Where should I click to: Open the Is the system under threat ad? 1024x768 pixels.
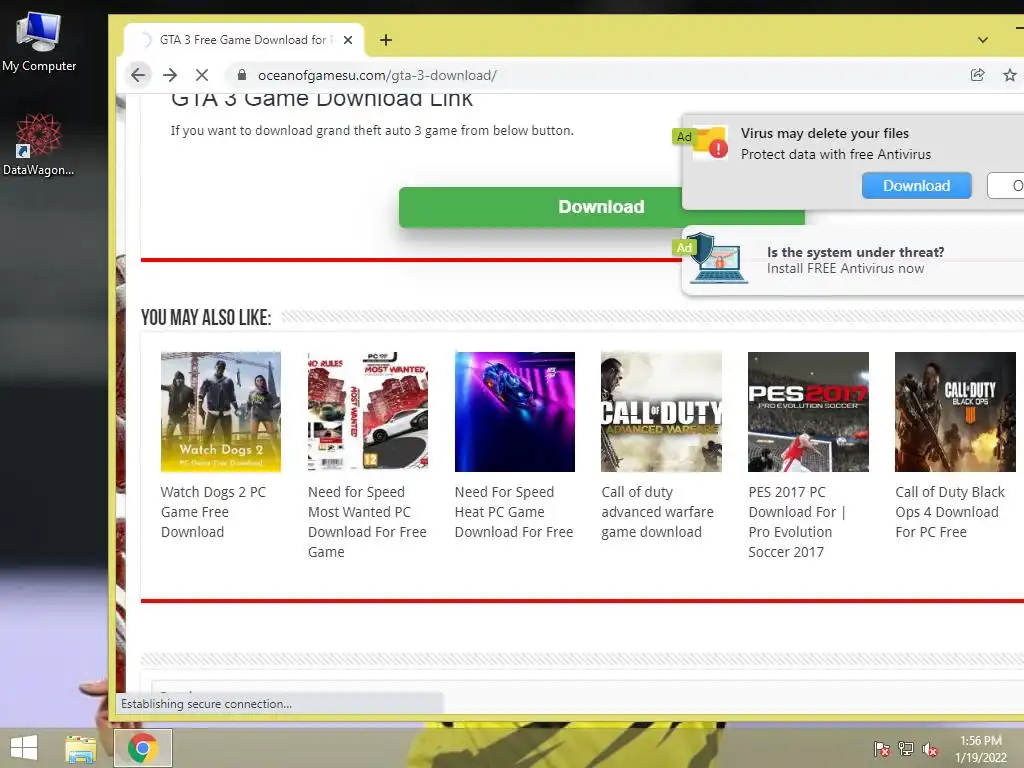pyautogui.click(x=855, y=260)
